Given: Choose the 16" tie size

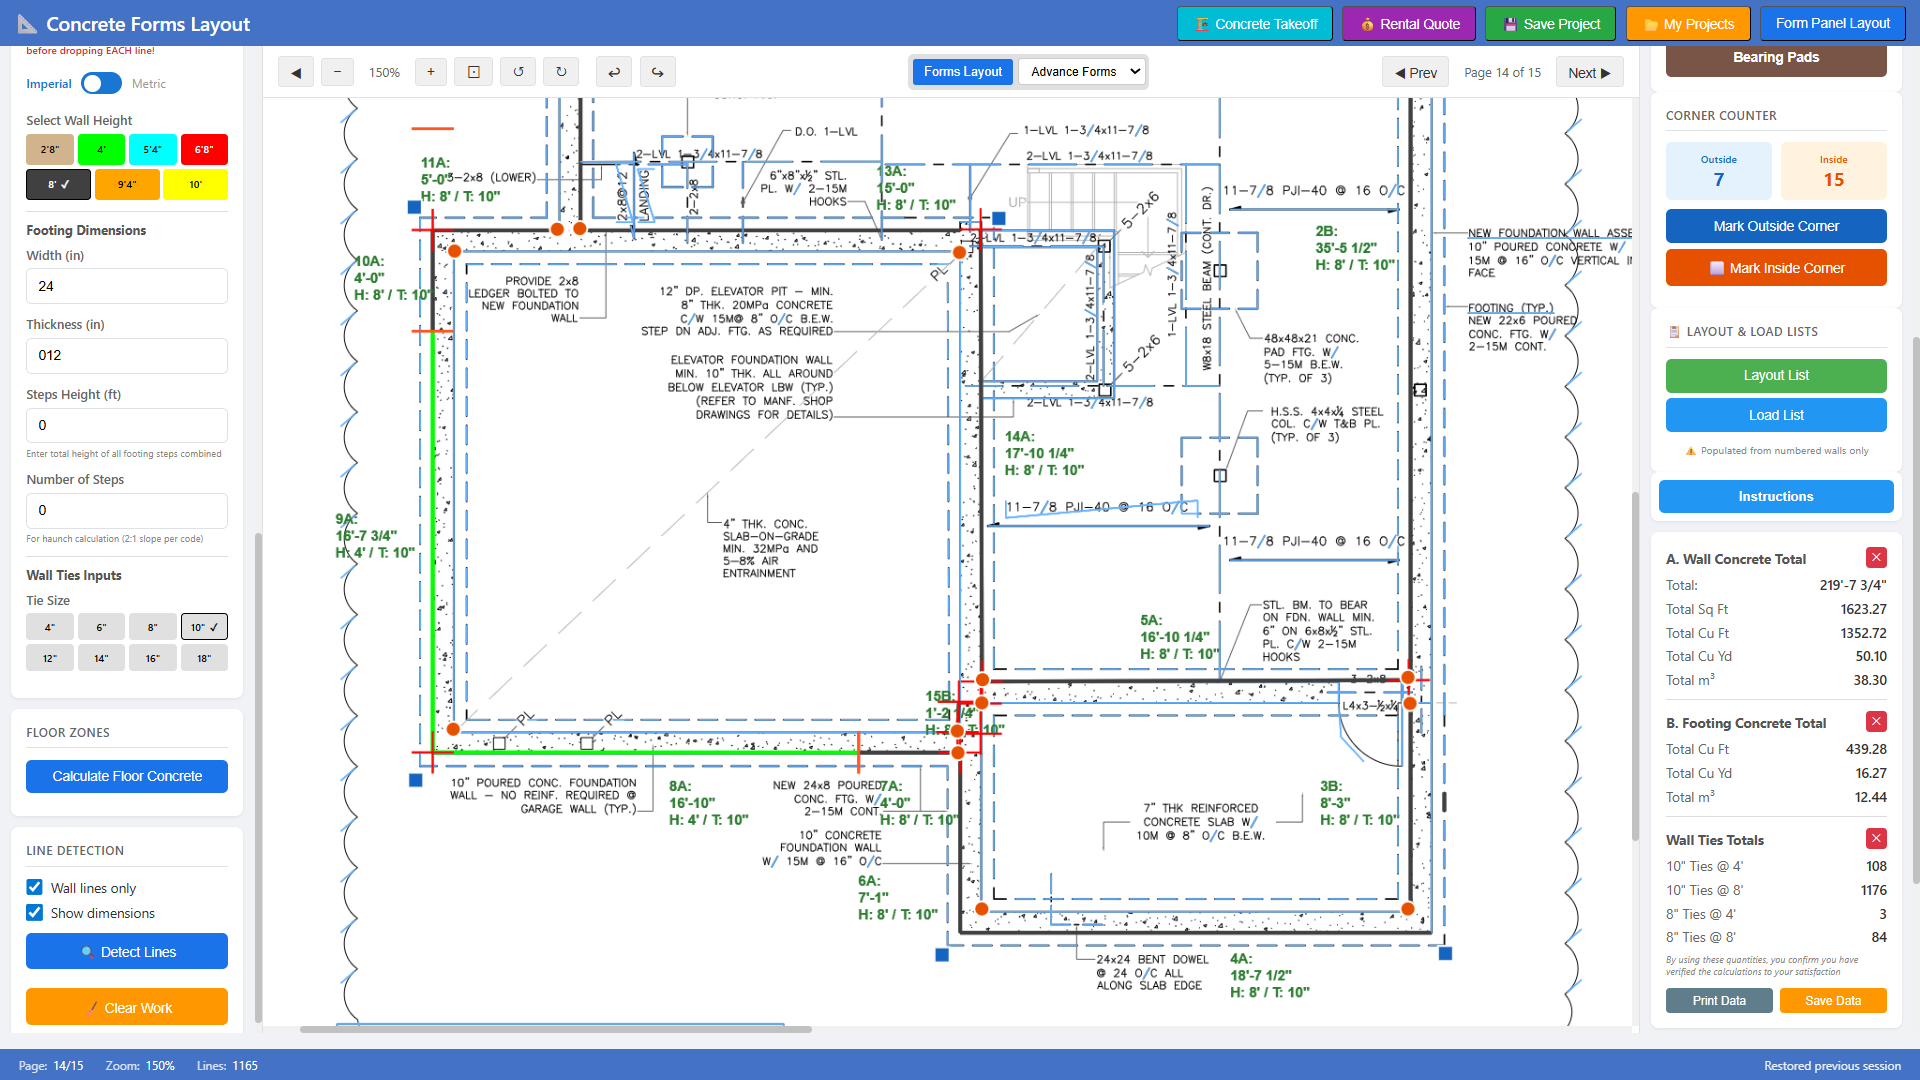Looking at the screenshot, I should click(153, 658).
